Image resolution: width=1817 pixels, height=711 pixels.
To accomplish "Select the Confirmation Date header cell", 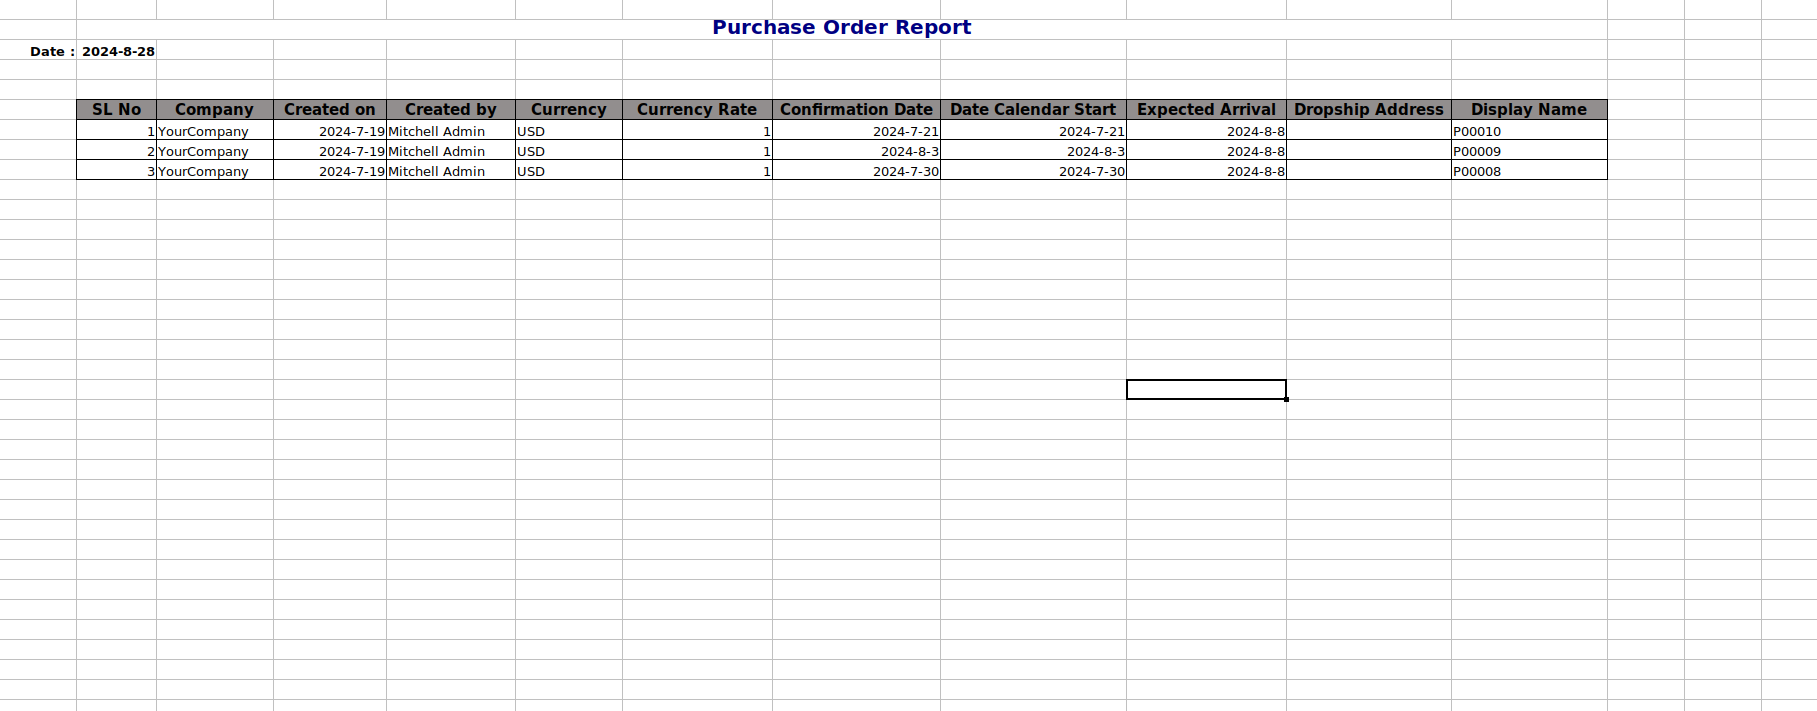I will (x=856, y=110).
